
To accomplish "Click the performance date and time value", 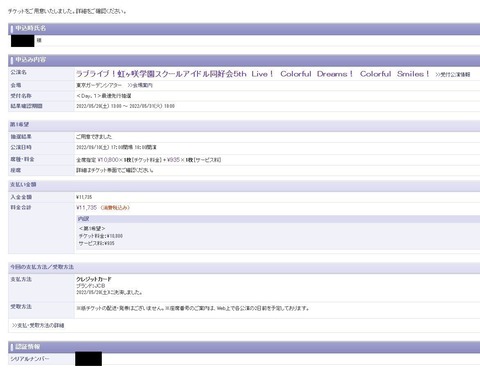I will tap(116, 147).
